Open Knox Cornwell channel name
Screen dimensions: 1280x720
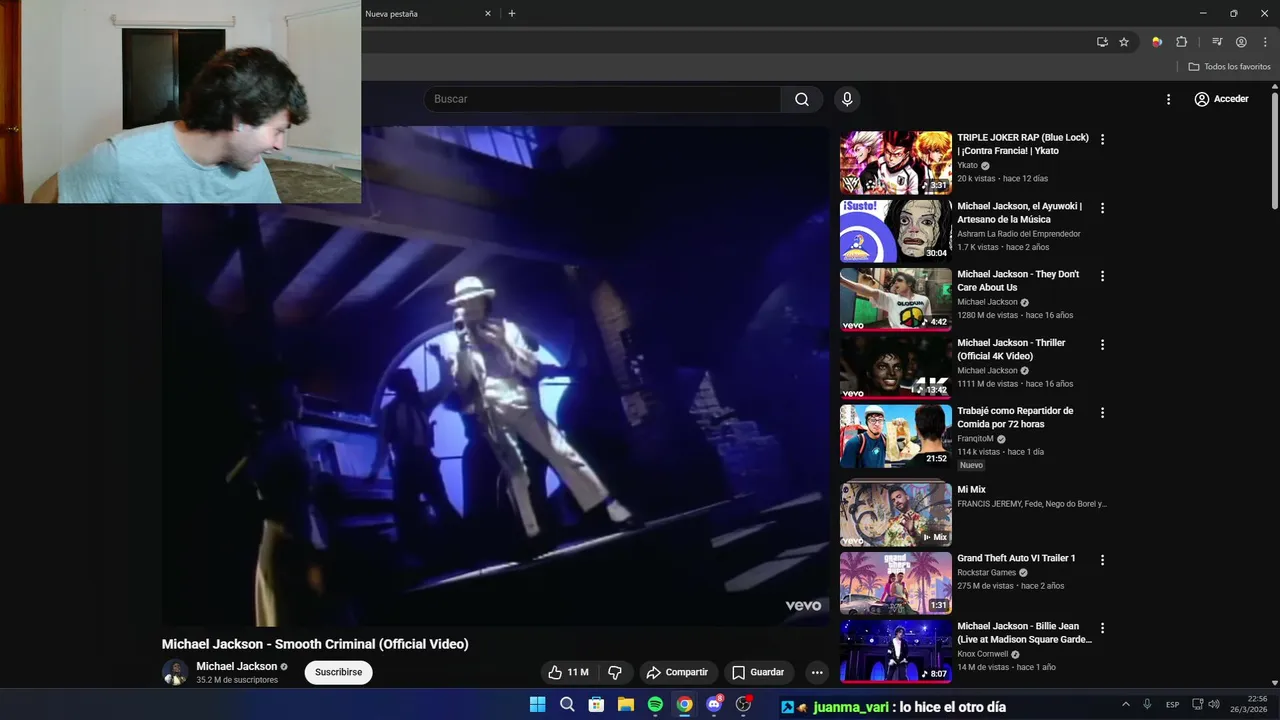point(982,654)
